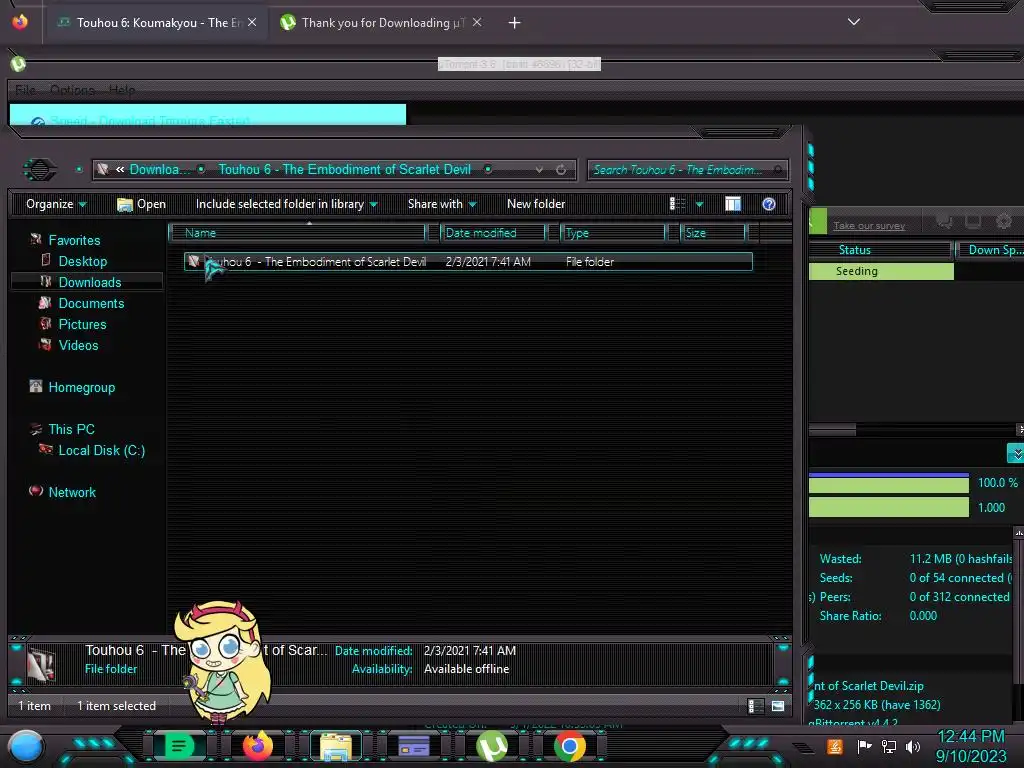Click the network tray icon
This screenshot has height=768, width=1024.
click(889, 746)
